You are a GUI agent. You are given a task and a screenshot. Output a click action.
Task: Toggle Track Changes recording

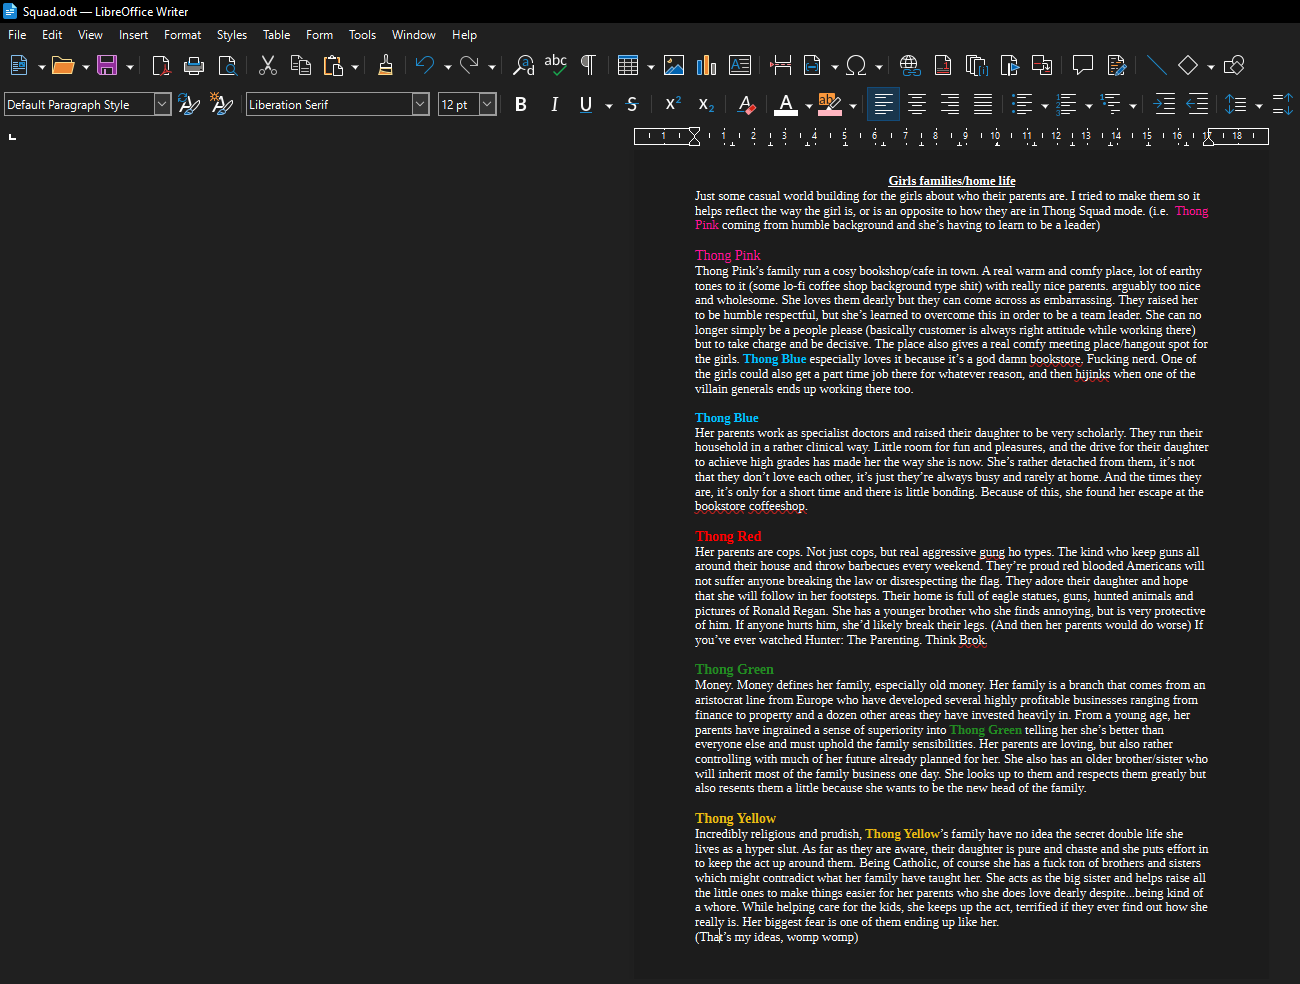[x=1117, y=66]
